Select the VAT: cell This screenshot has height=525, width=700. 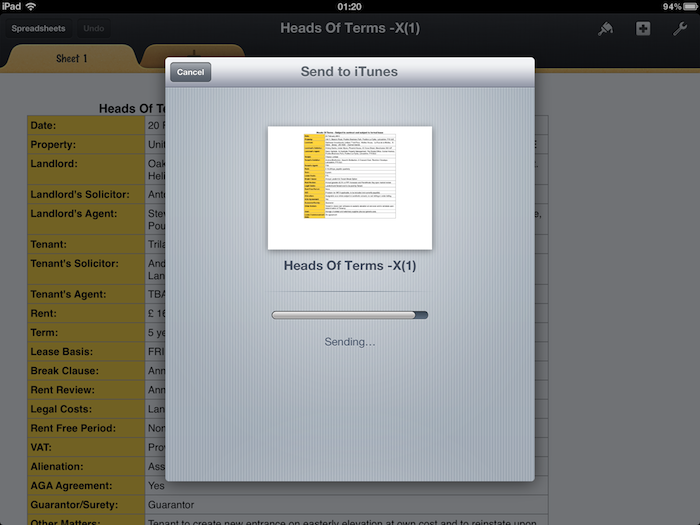point(86,447)
